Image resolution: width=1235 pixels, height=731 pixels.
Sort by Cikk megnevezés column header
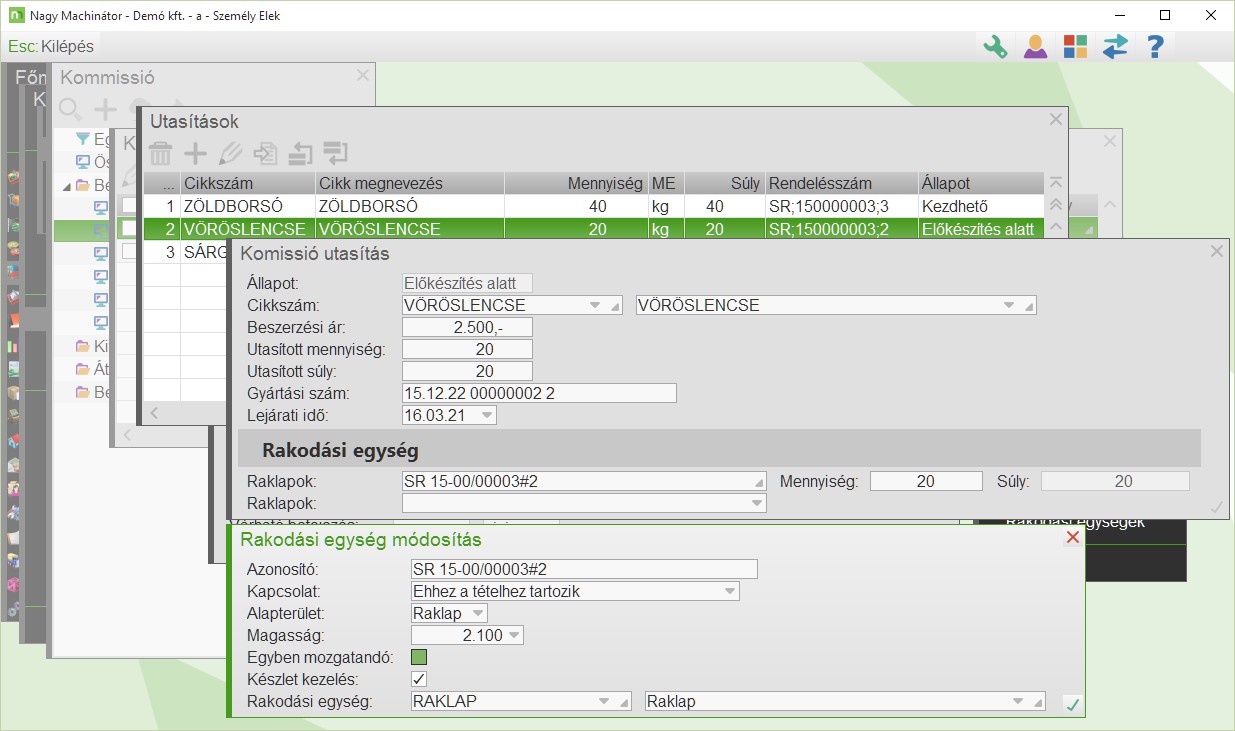[409, 183]
